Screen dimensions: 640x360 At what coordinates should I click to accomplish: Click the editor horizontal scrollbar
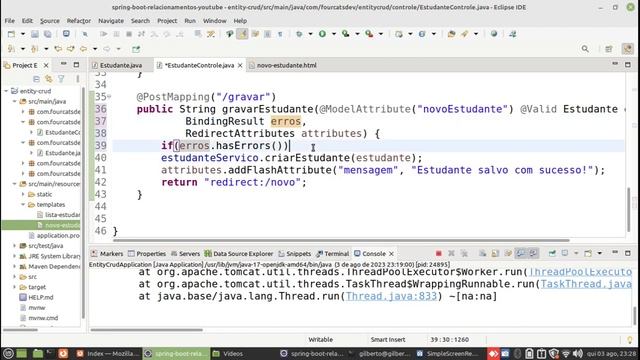click(x=341, y=240)
